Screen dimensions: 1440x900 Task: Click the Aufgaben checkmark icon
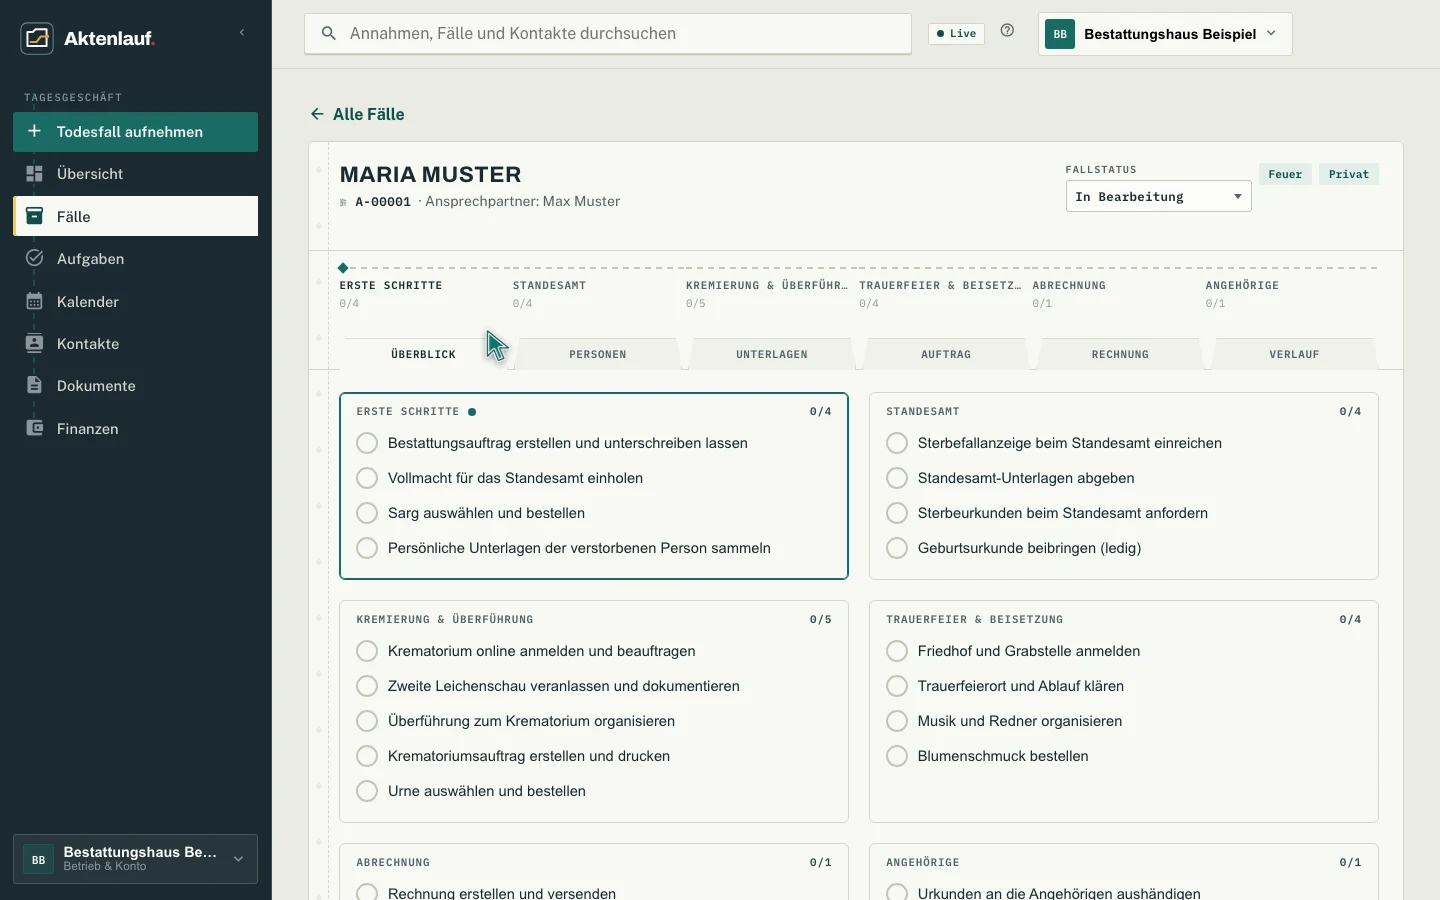coord(34,258)
